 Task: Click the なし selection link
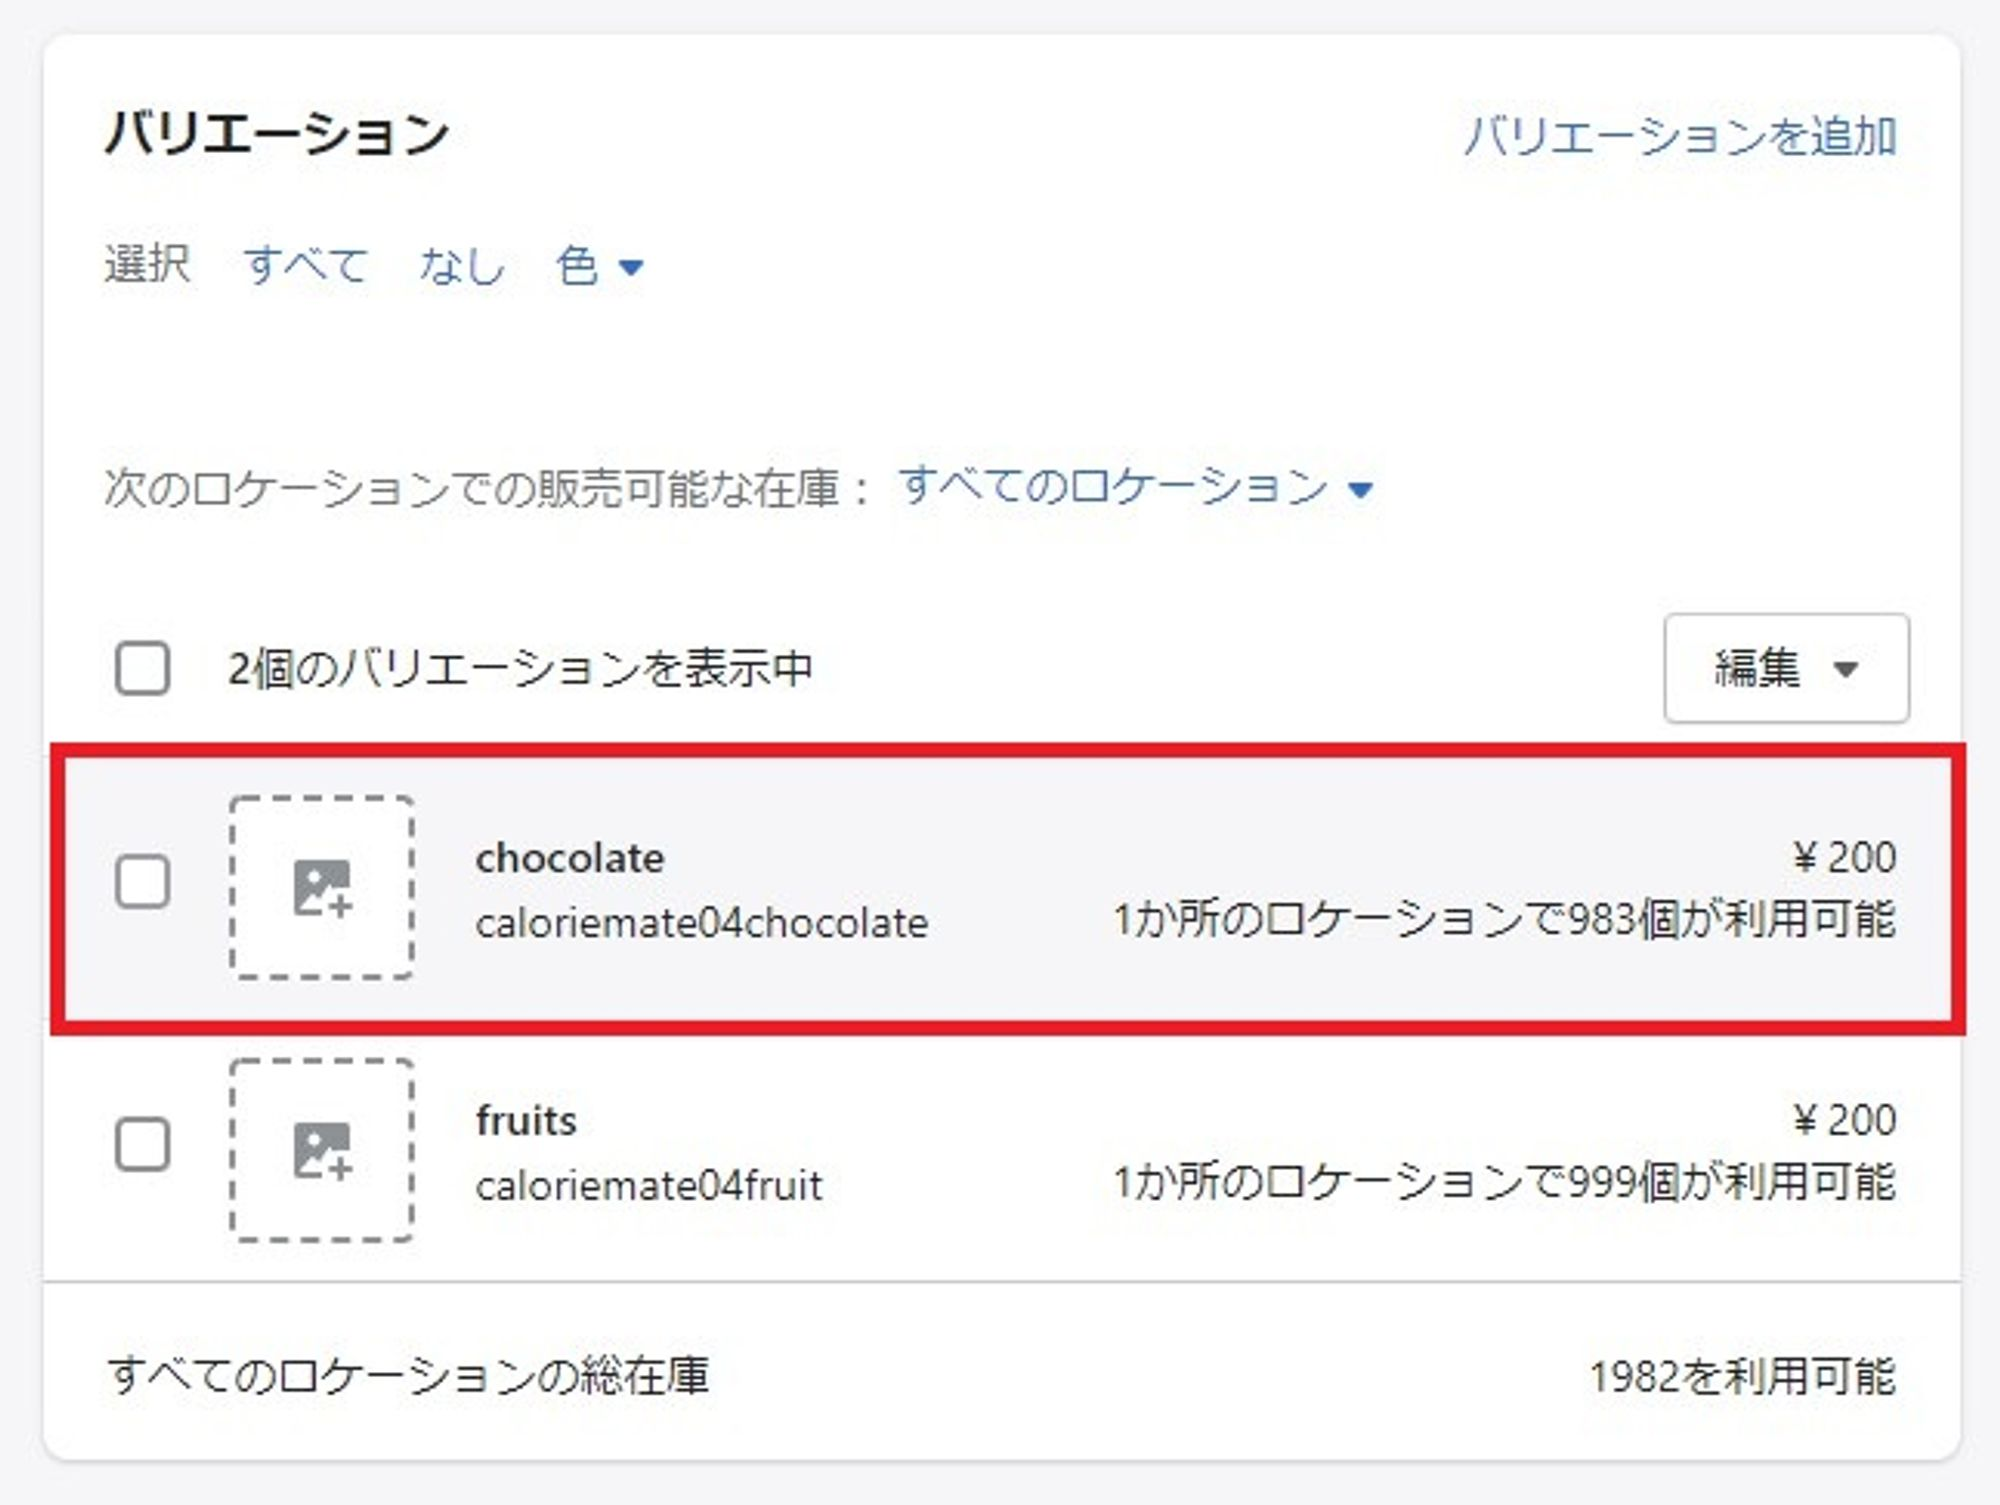[x=462, y=266]
